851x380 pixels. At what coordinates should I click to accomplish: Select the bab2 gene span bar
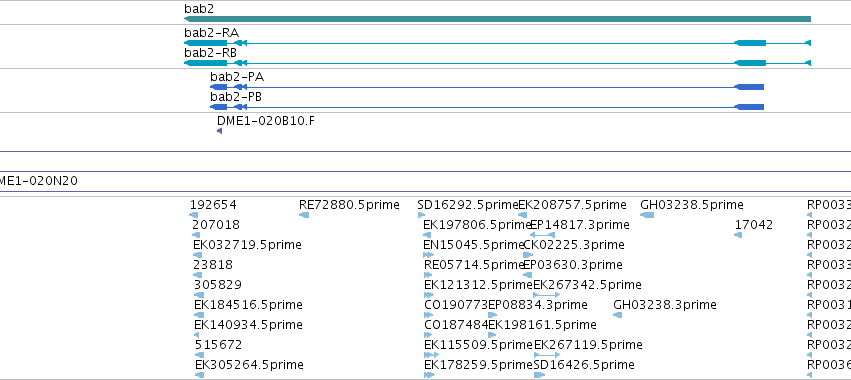pos(497,19)
